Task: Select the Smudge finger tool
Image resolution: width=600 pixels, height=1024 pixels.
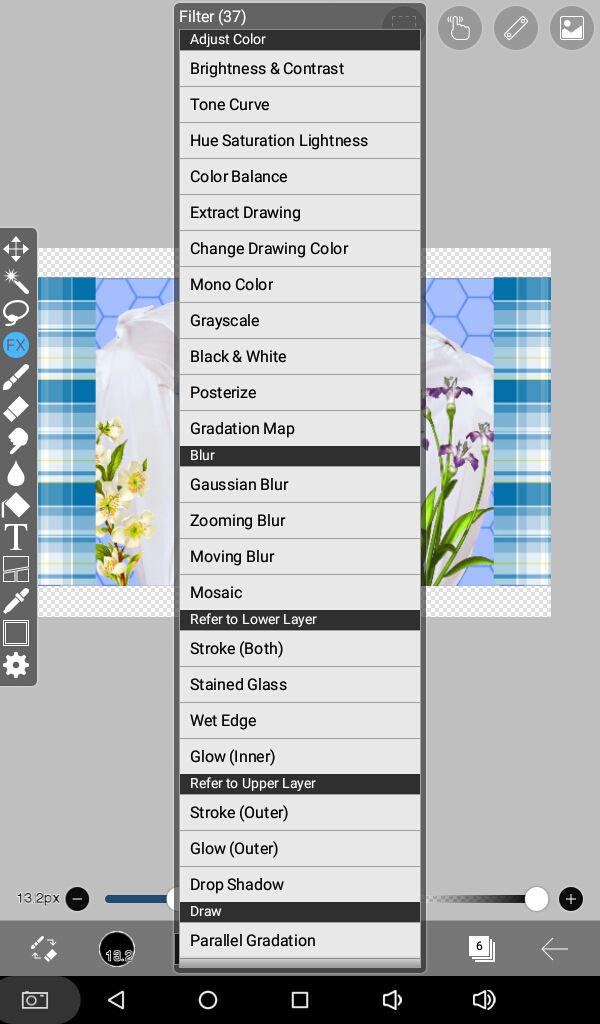Action: click(x=16, y=441)
